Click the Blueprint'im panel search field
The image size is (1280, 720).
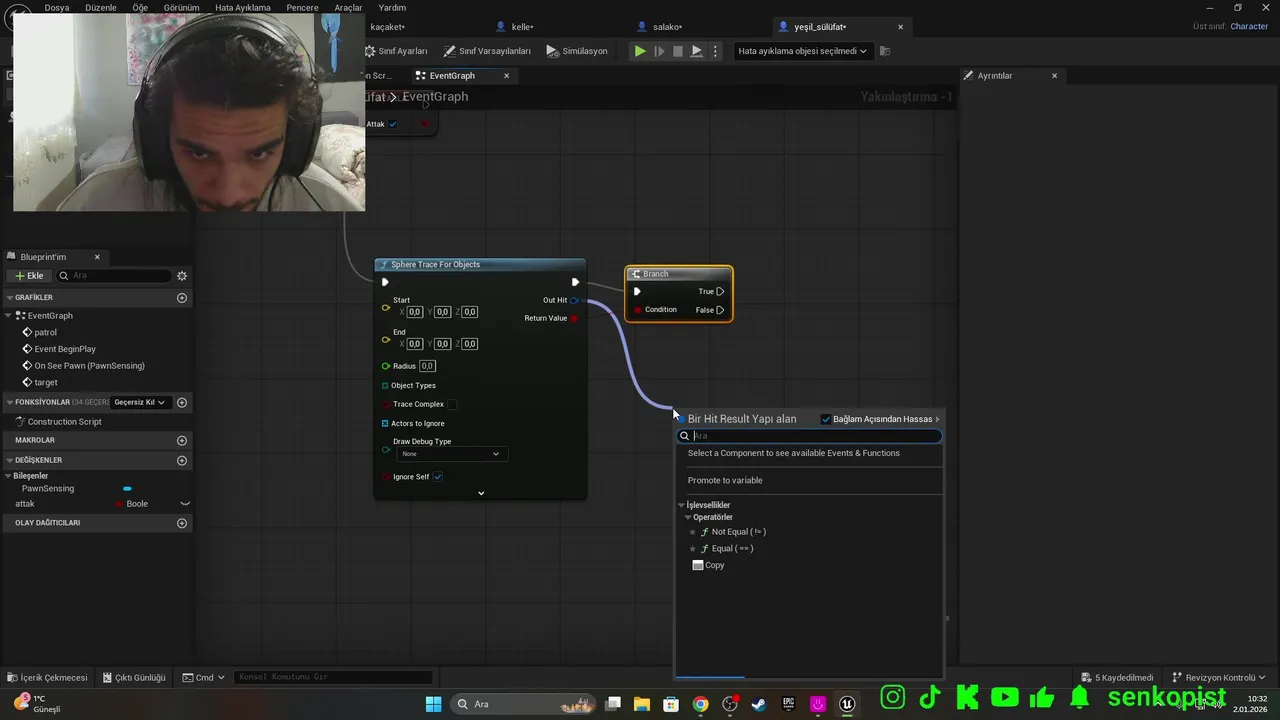pos(115,276)
